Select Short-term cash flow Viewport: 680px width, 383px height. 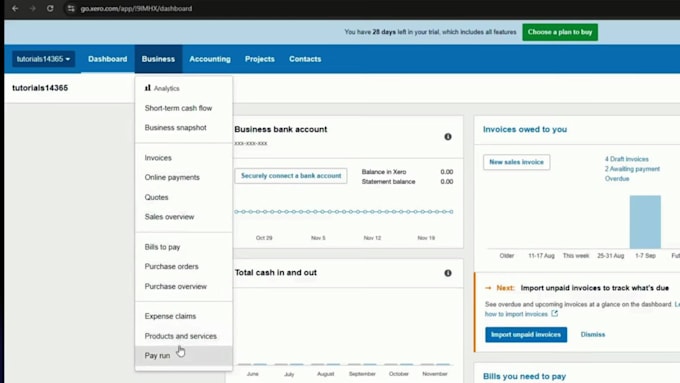[x=183, y=108]
